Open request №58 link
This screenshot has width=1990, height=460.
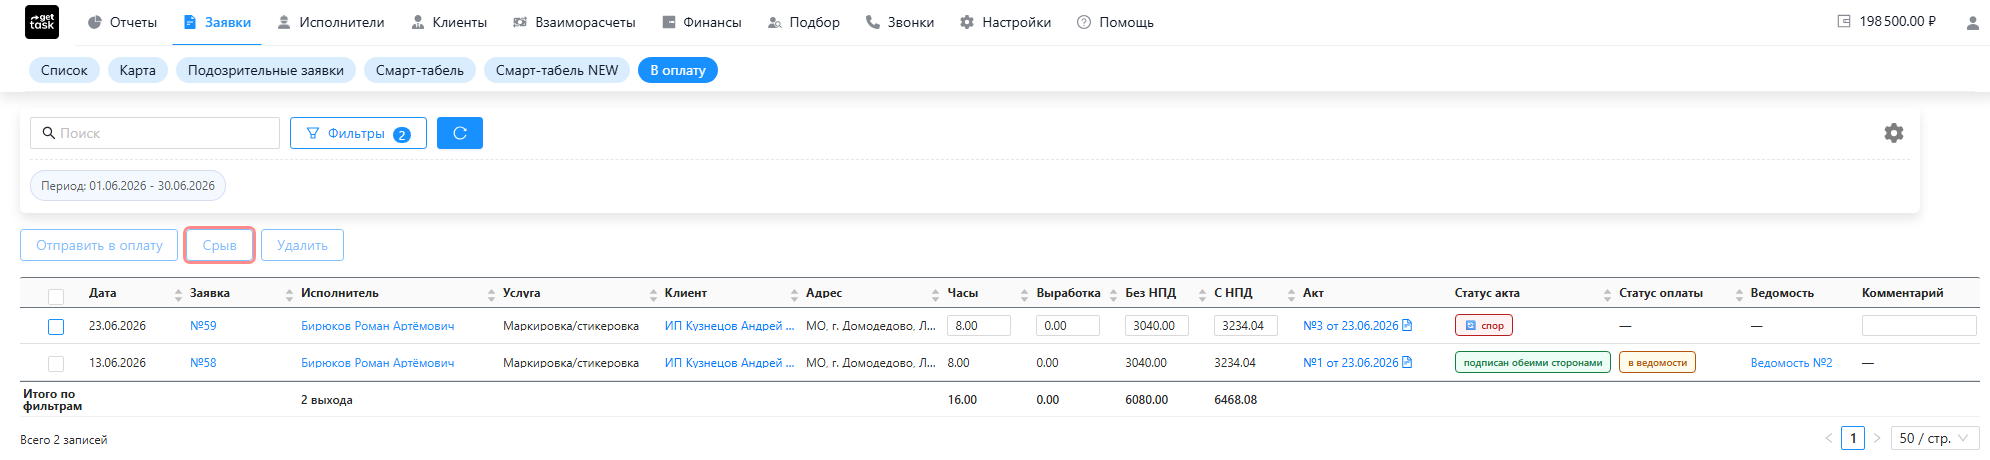[x=203, y=363]
